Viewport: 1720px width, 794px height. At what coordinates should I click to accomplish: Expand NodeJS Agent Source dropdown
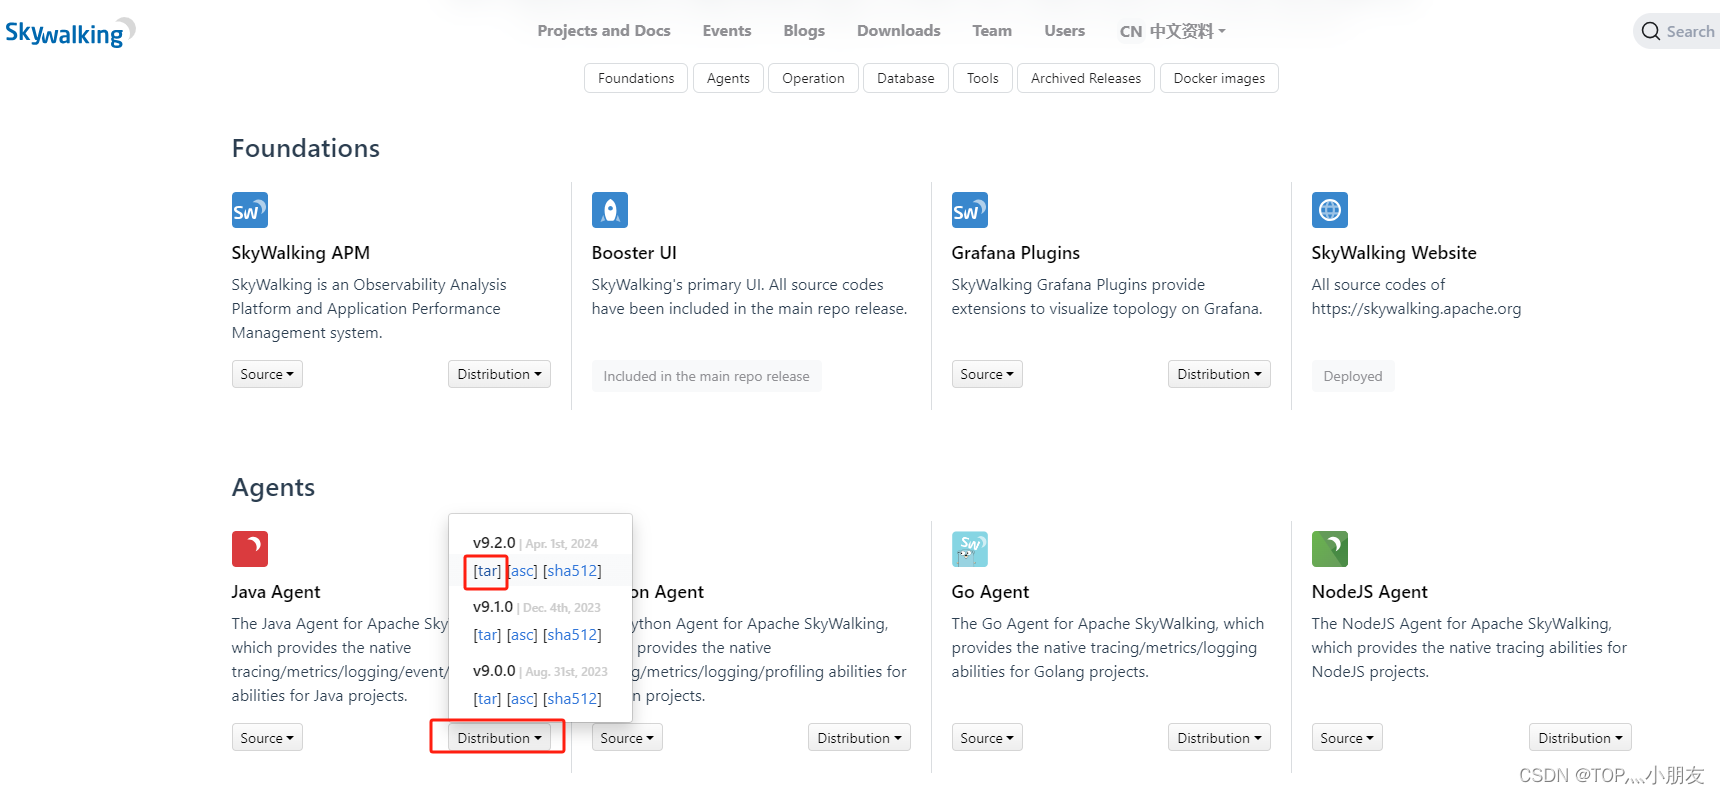tap(1347, 738)
